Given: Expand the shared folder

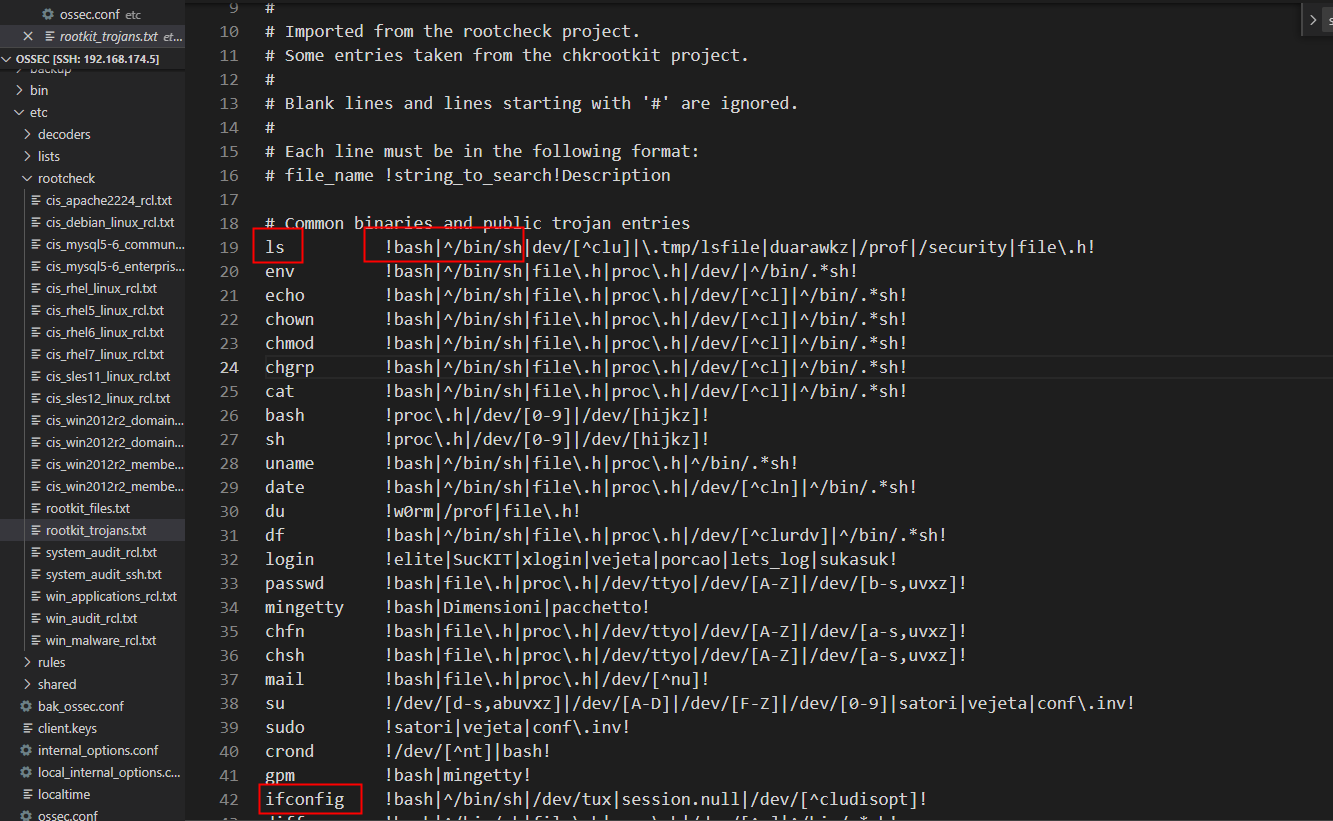Looking at the screenshot, I should click(27, 684).
